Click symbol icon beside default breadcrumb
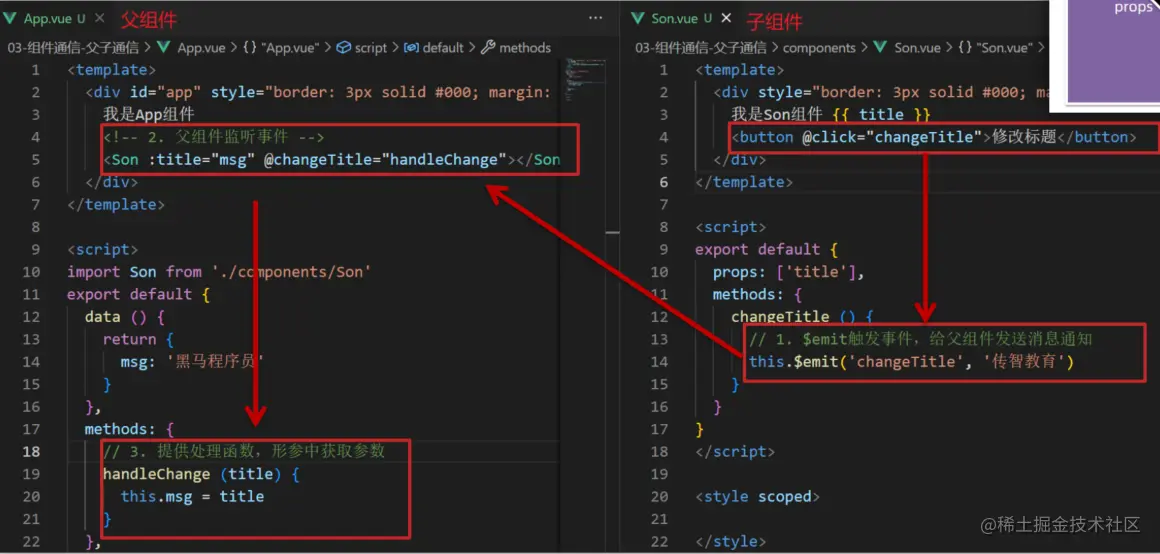Screen dimensions: 1160x554 [411, 48]
